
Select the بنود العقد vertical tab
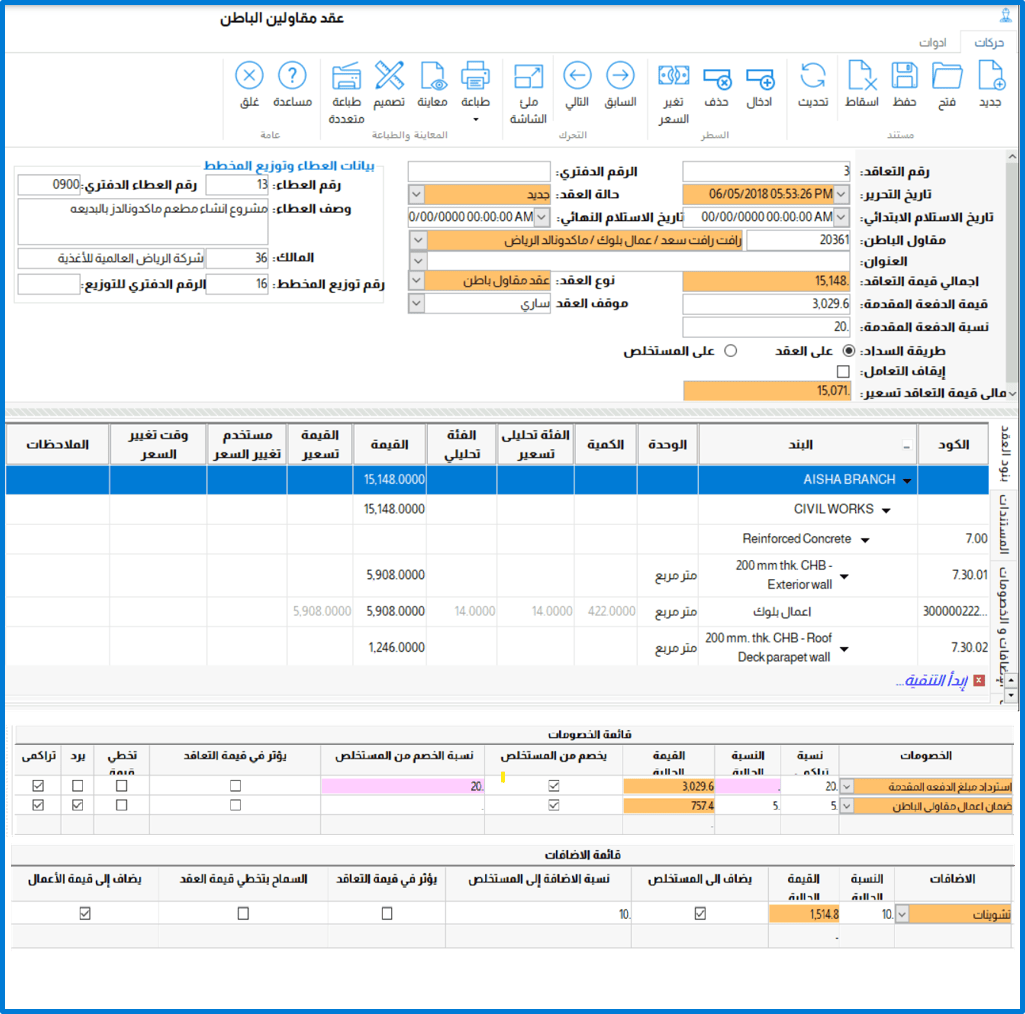1005,456
